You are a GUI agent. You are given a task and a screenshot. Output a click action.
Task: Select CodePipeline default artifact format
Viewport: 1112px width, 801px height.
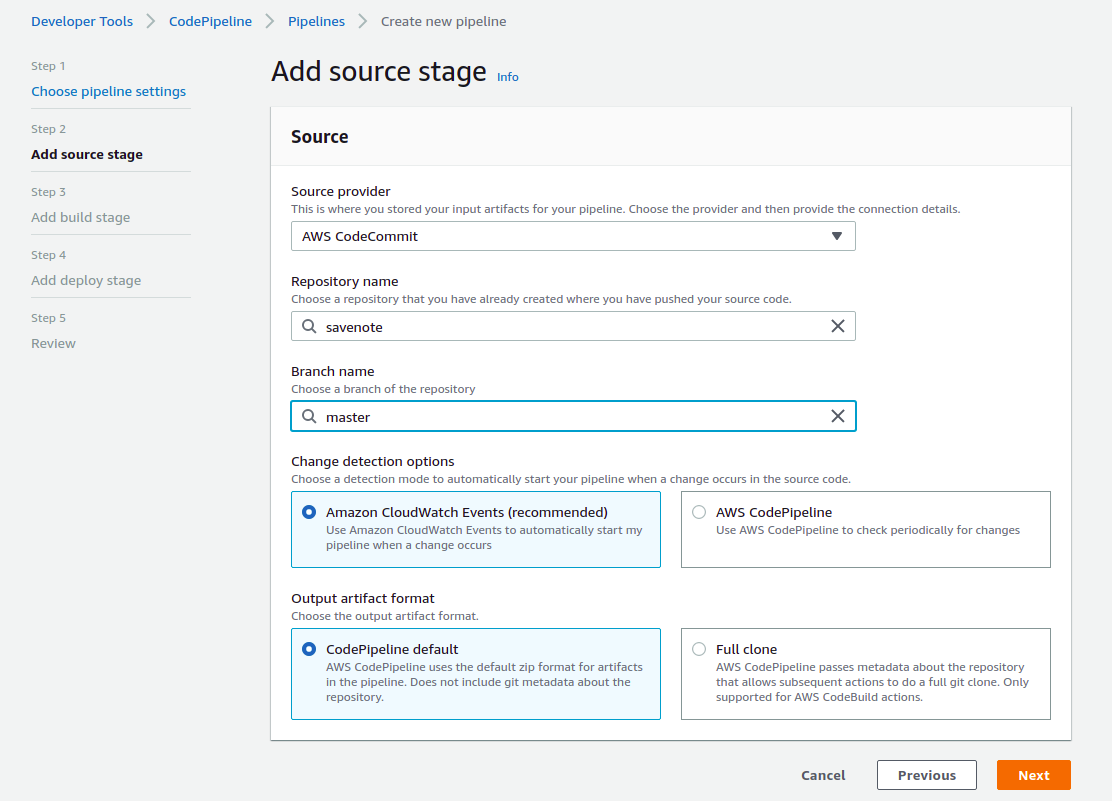309,649
